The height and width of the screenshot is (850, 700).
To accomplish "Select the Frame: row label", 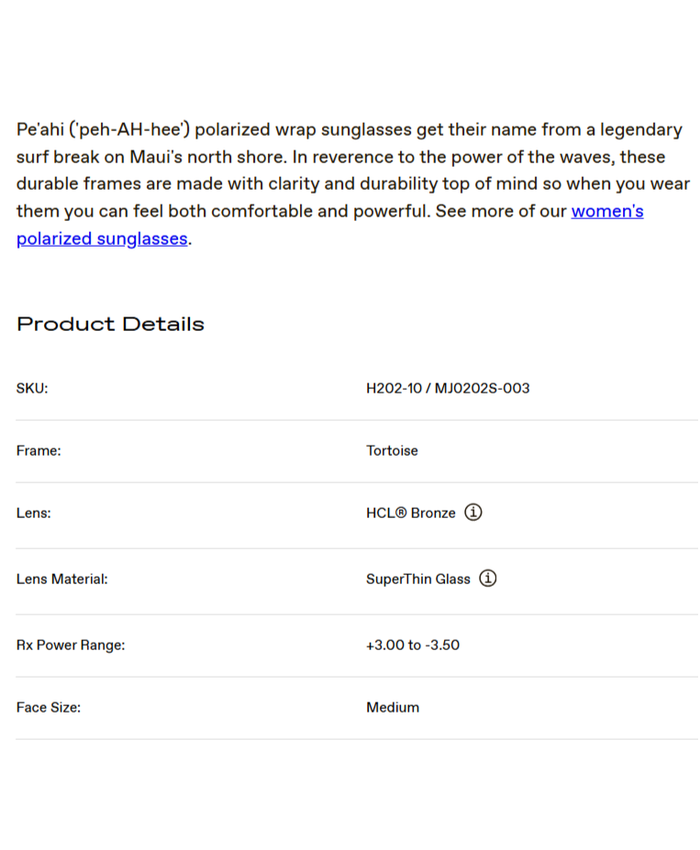I will tap(38, 451).
